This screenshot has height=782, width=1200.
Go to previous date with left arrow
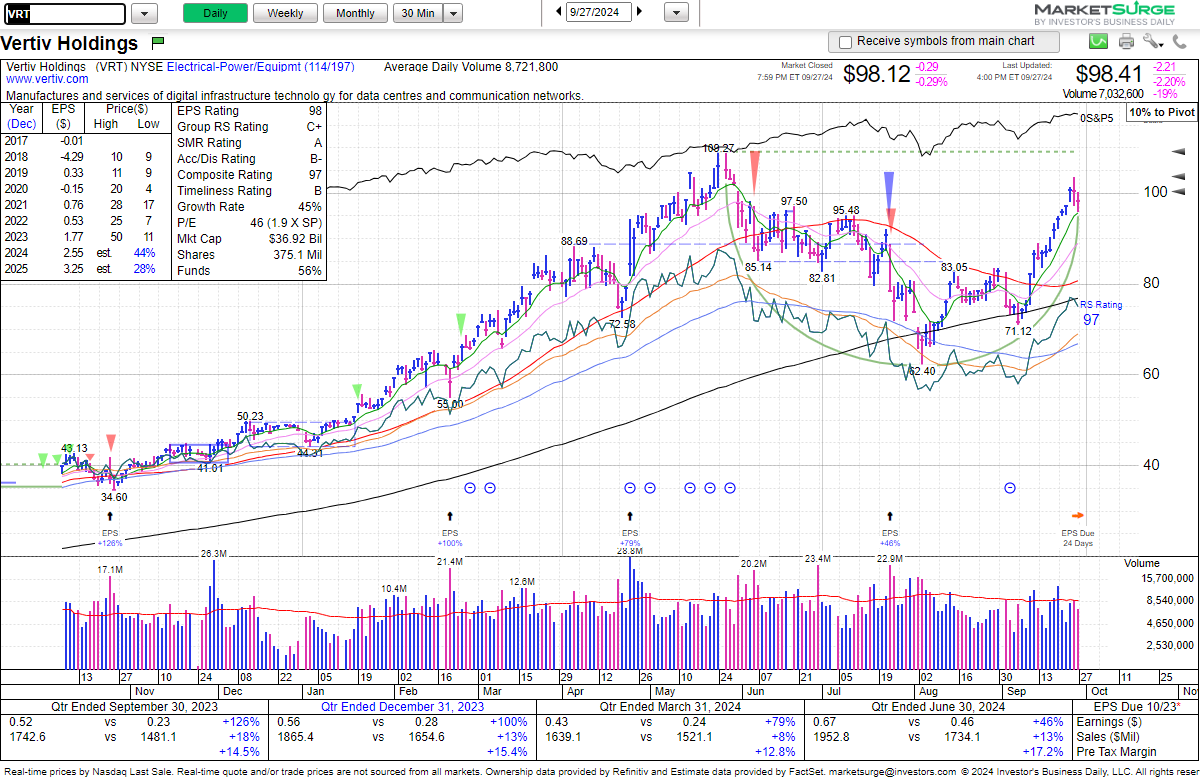pos(557,12)
